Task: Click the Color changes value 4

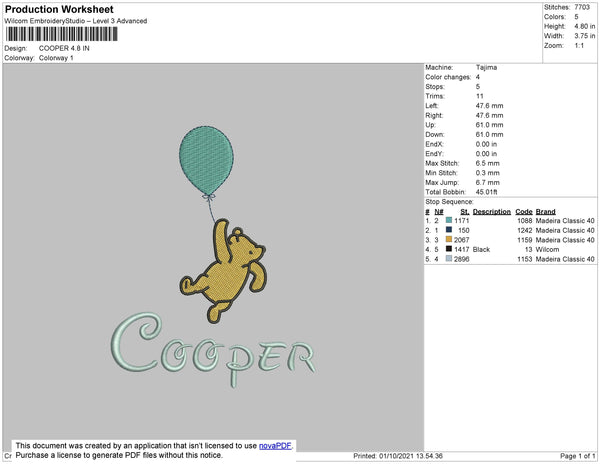Action: click(x=478, y=77)
